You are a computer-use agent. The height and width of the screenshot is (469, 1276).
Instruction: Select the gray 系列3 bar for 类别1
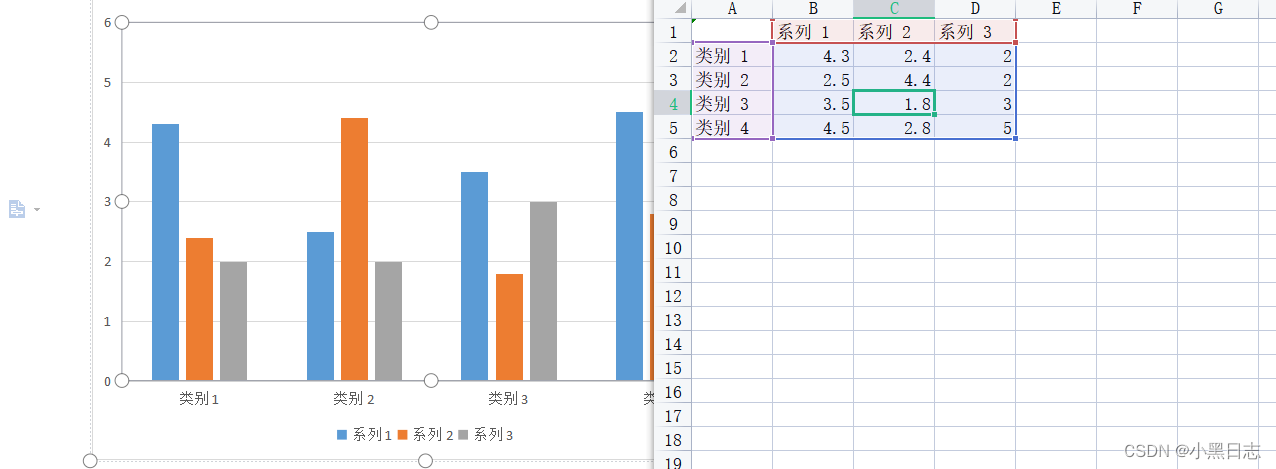[x=233, y=321]
